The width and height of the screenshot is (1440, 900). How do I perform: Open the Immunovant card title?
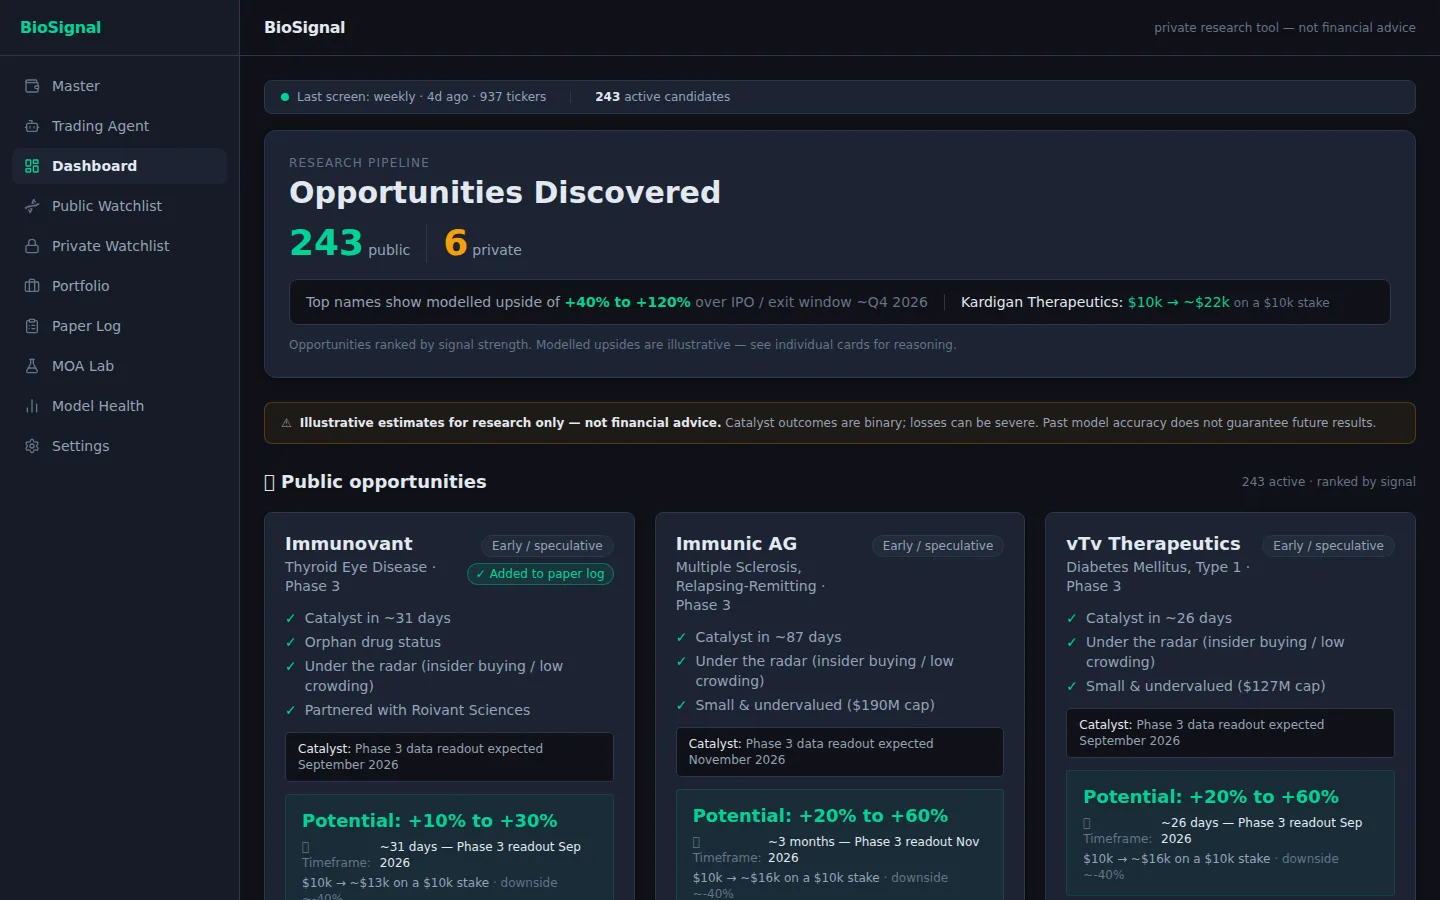[348, 544]
